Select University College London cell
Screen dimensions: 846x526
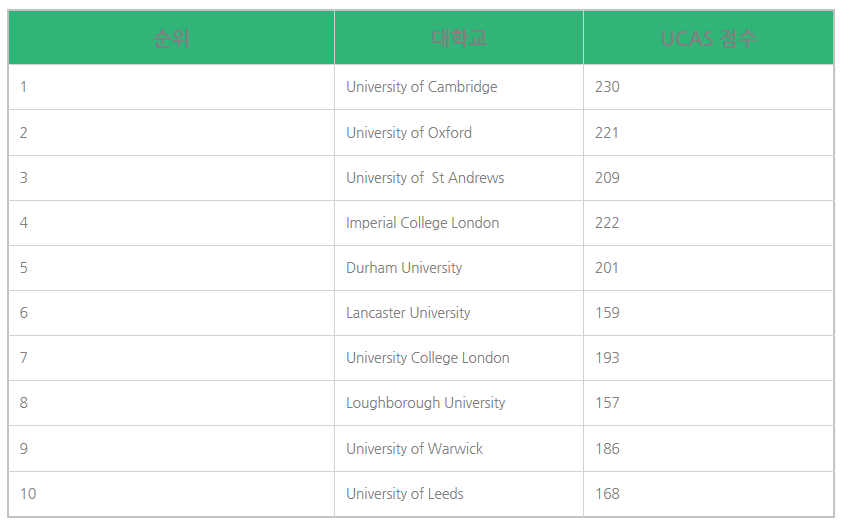[x=459, y=358]
